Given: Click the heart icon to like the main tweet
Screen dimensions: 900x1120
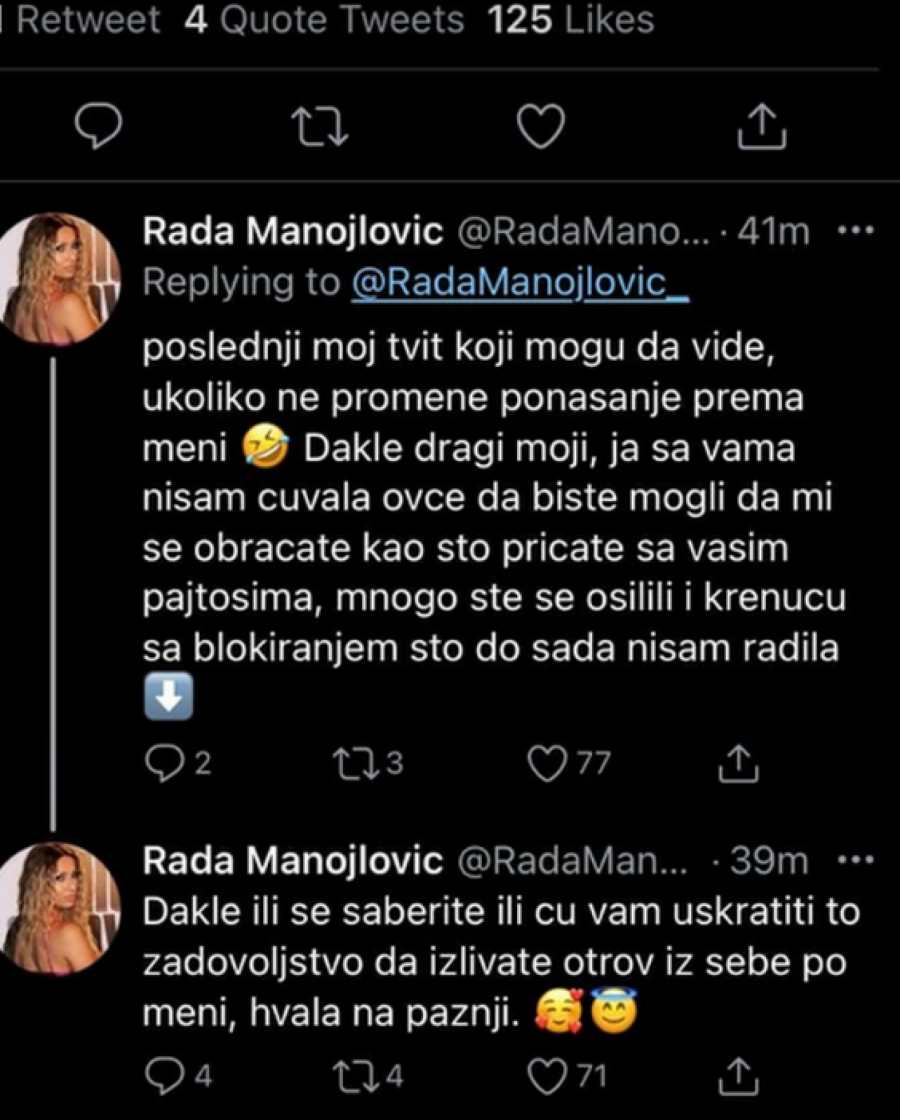Looking at the screenshot, I should [540, 126].
